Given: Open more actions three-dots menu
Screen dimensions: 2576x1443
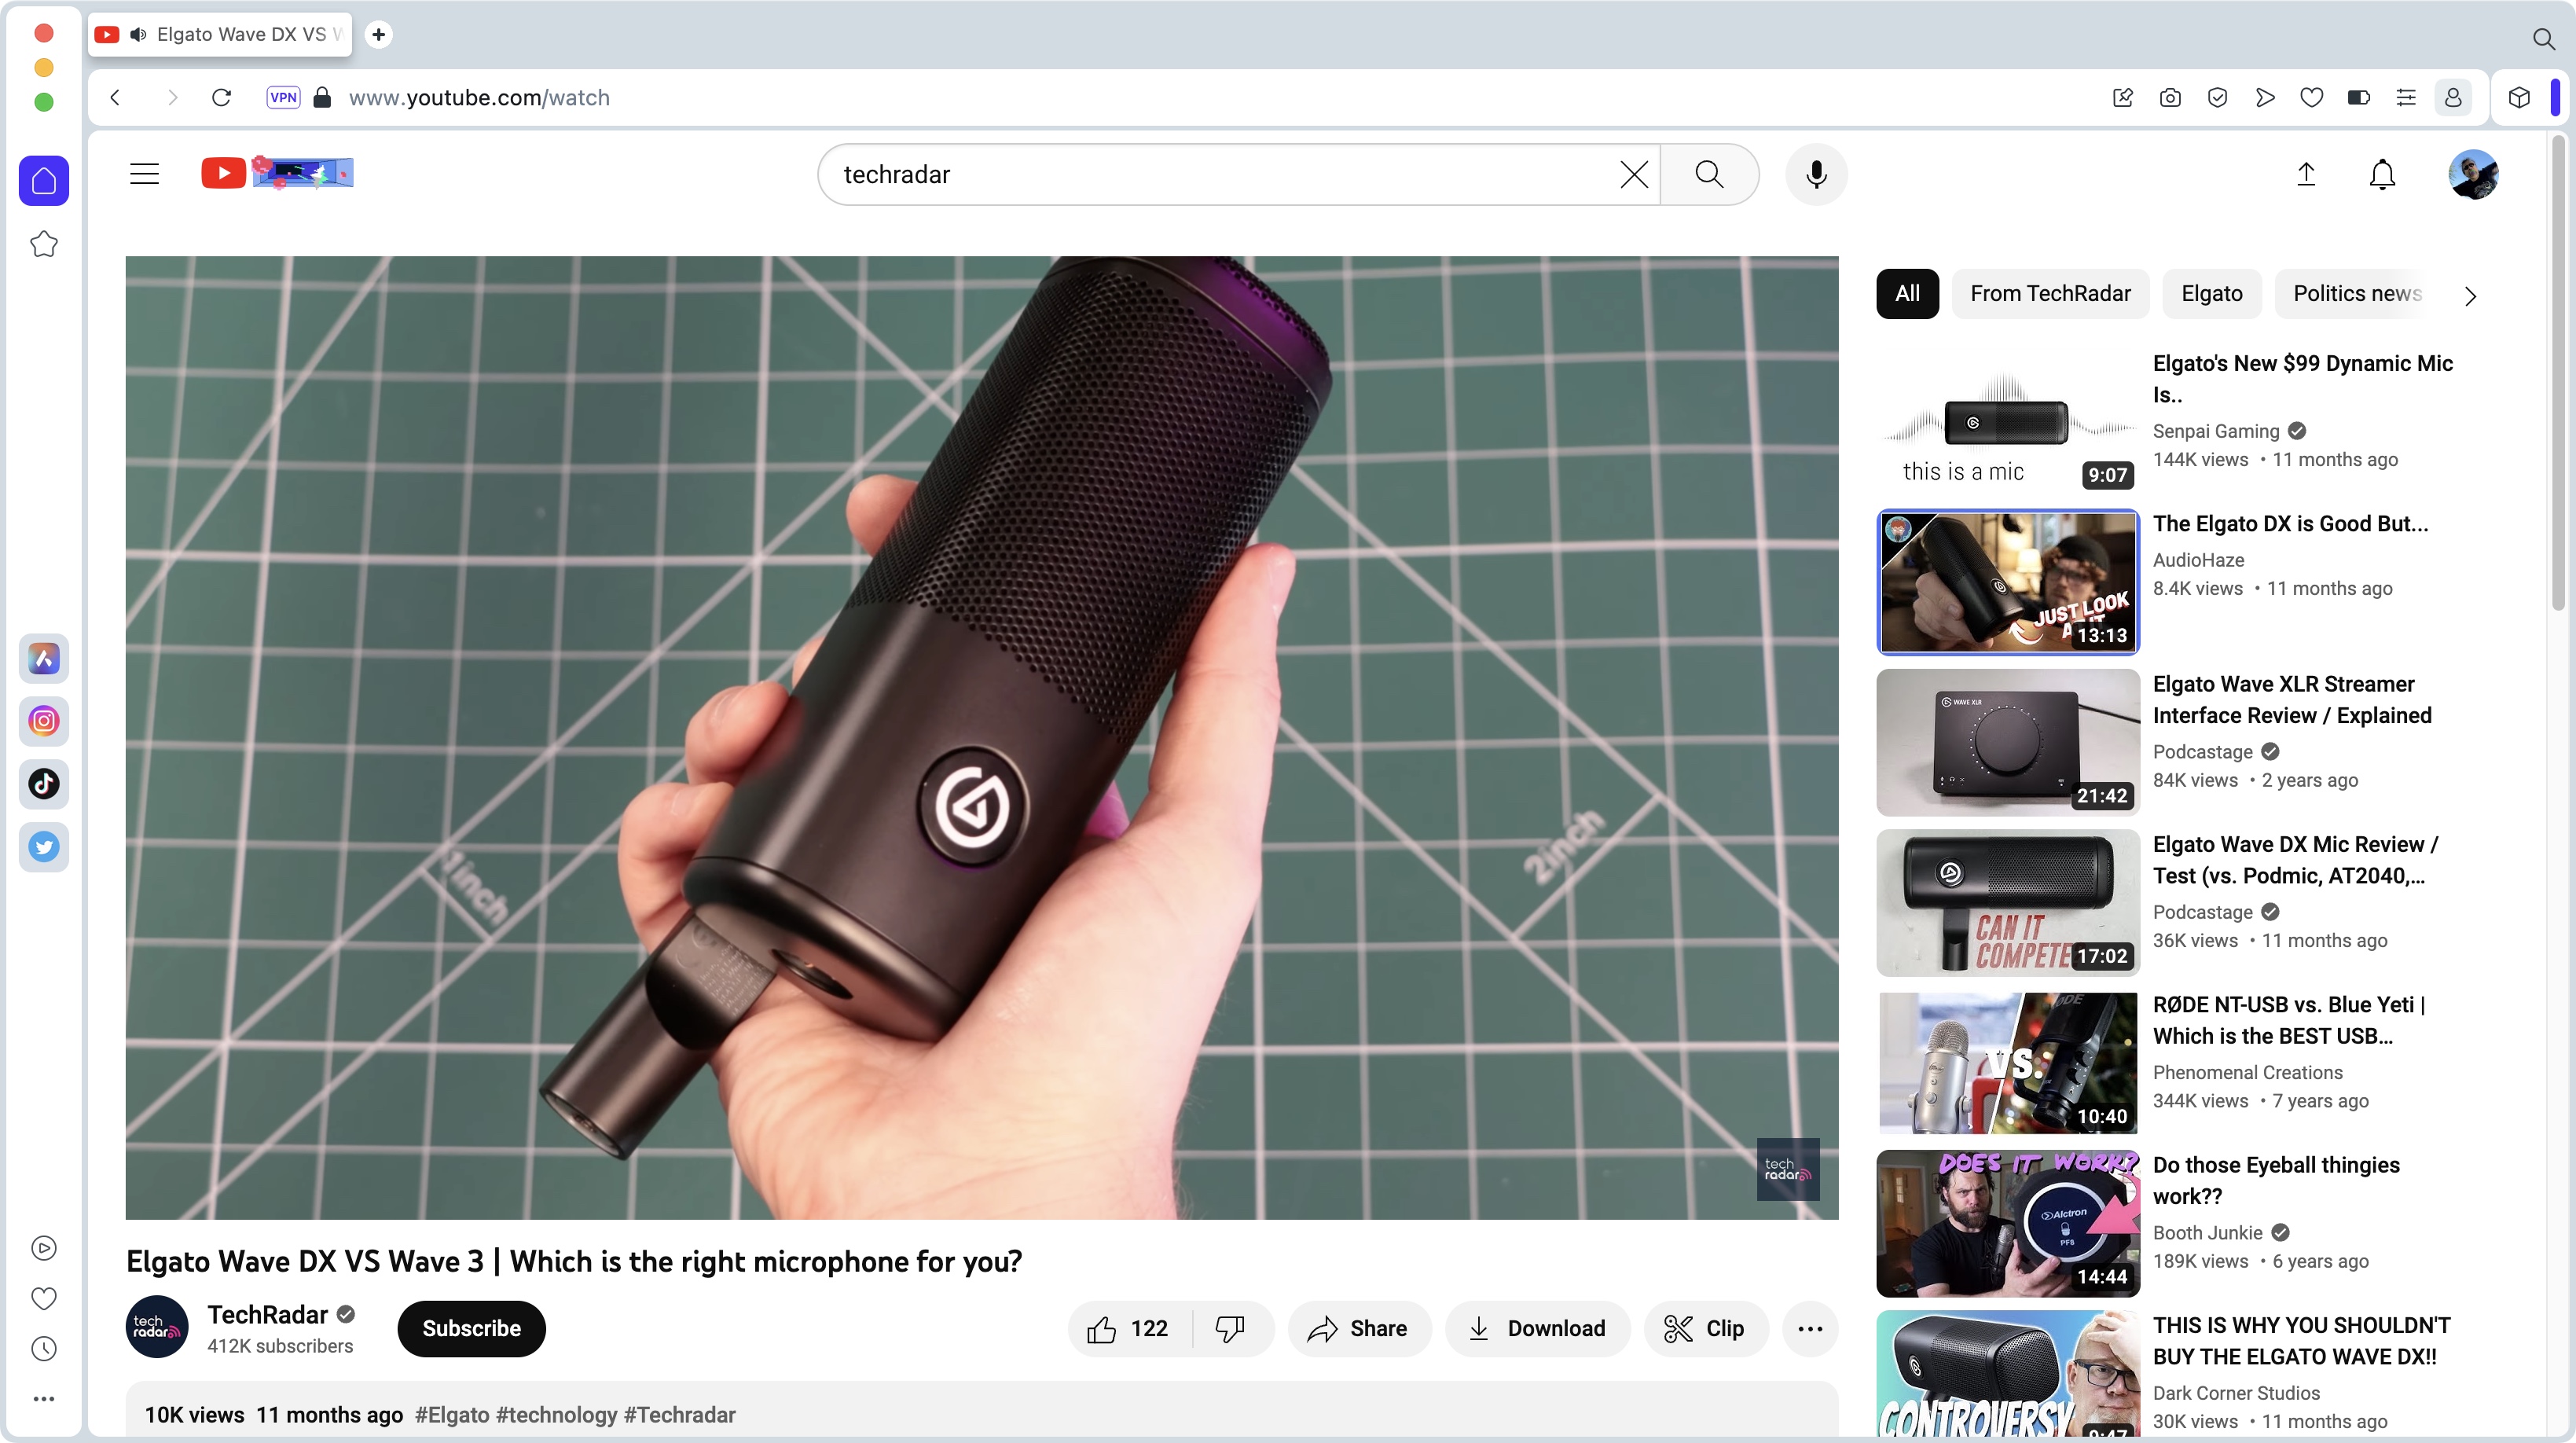Looking at the screenshot, I should coord(1810,1329).
